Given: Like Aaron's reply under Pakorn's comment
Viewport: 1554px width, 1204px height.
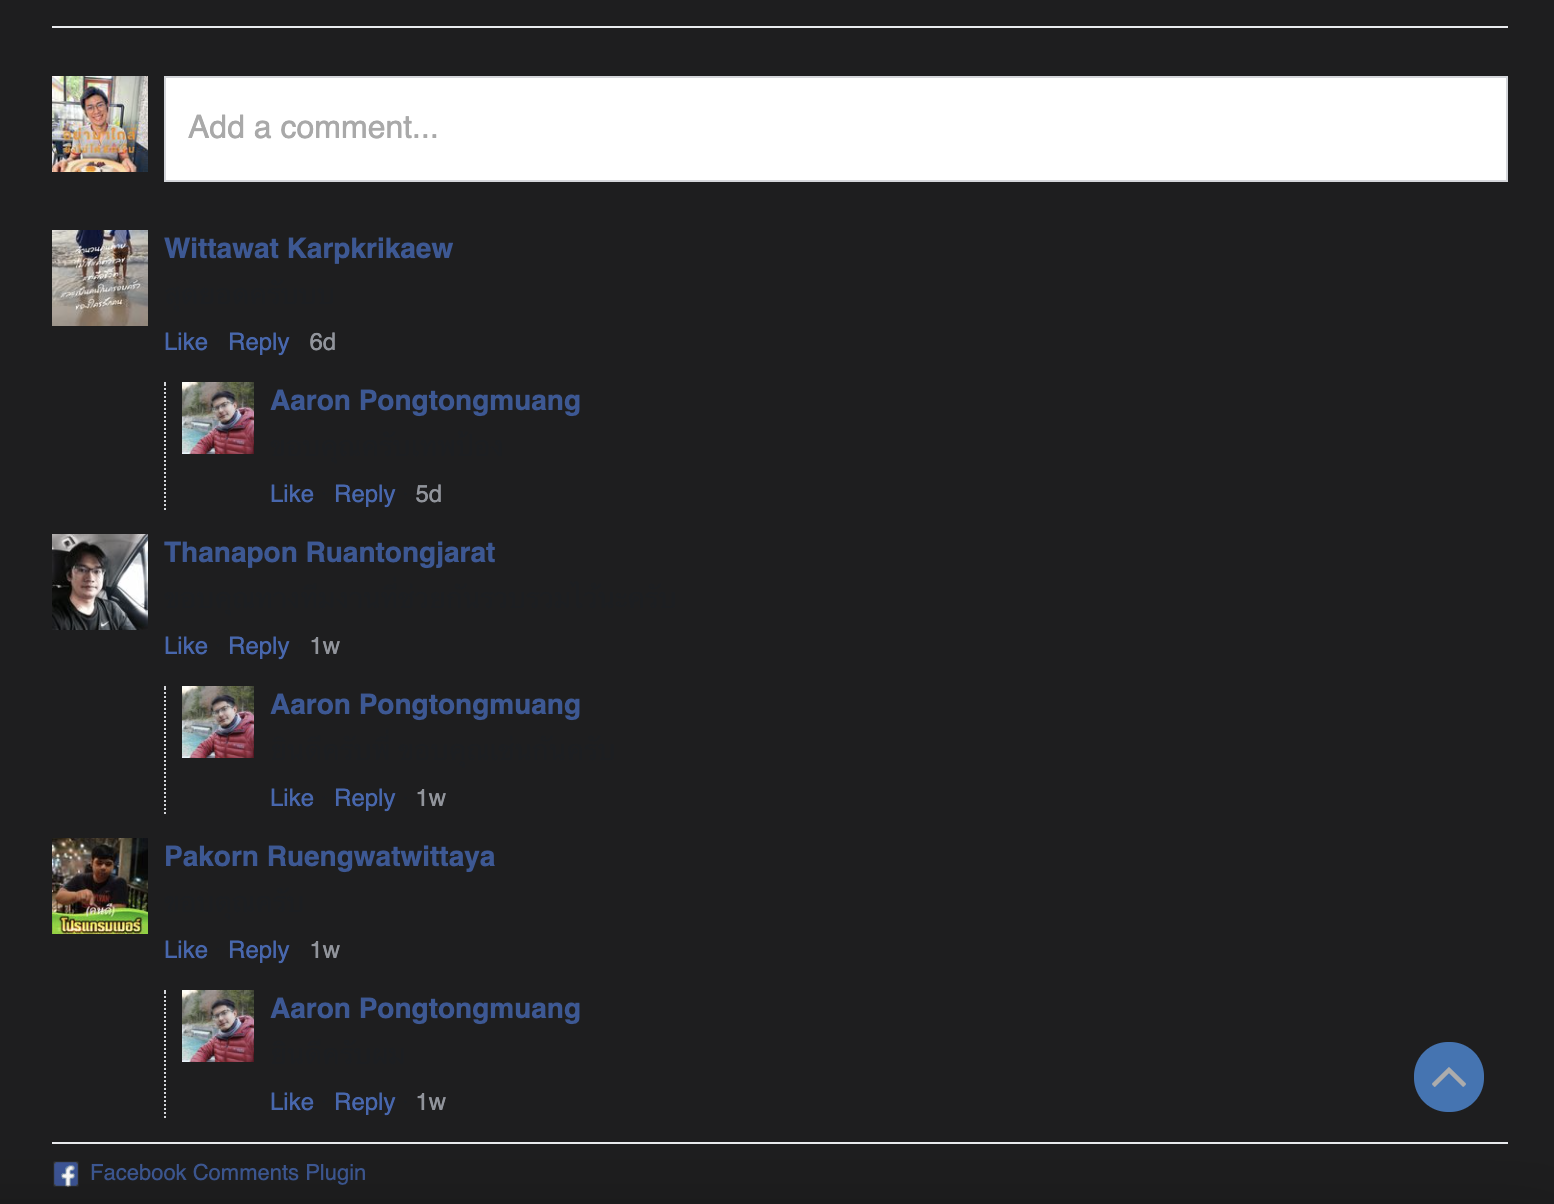Looking at the screenshot, I should [x=292, y=1102].
